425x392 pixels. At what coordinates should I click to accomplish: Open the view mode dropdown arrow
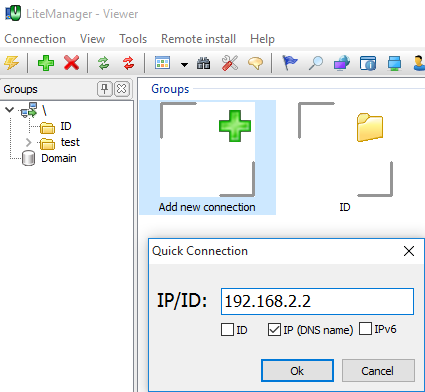point(184,64)
